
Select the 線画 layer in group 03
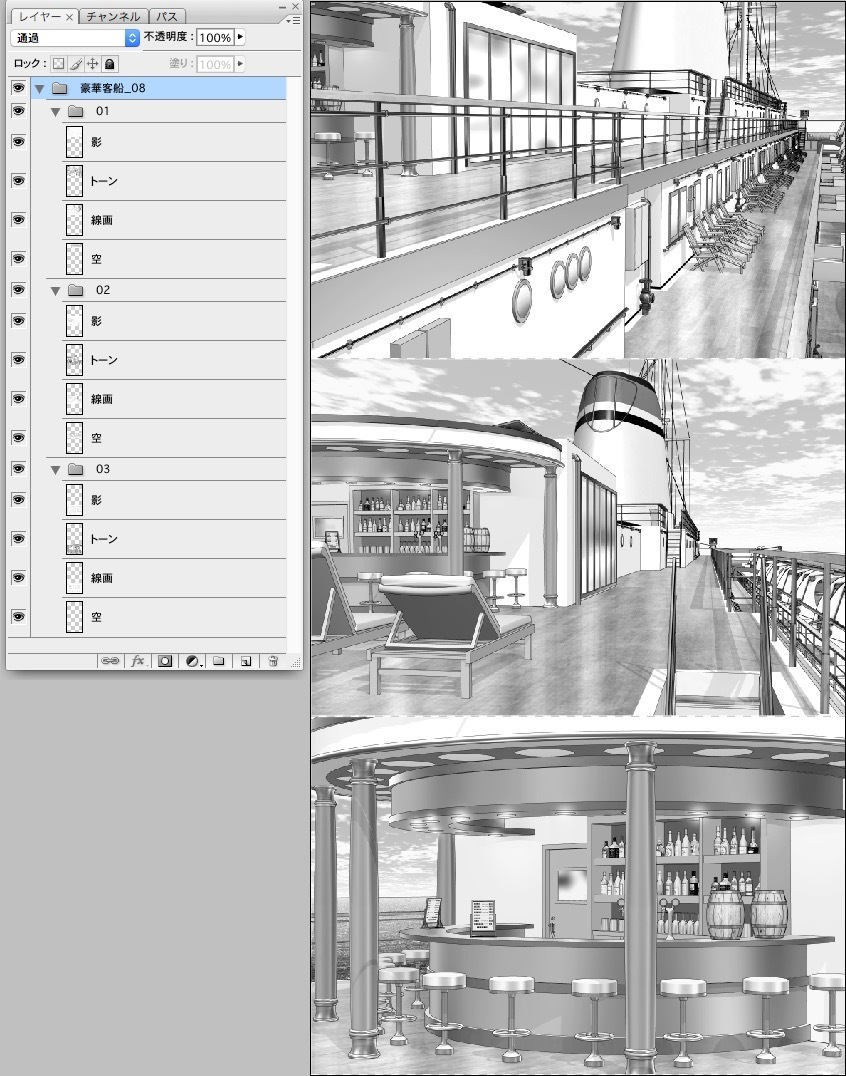click(x=130, y=577)
